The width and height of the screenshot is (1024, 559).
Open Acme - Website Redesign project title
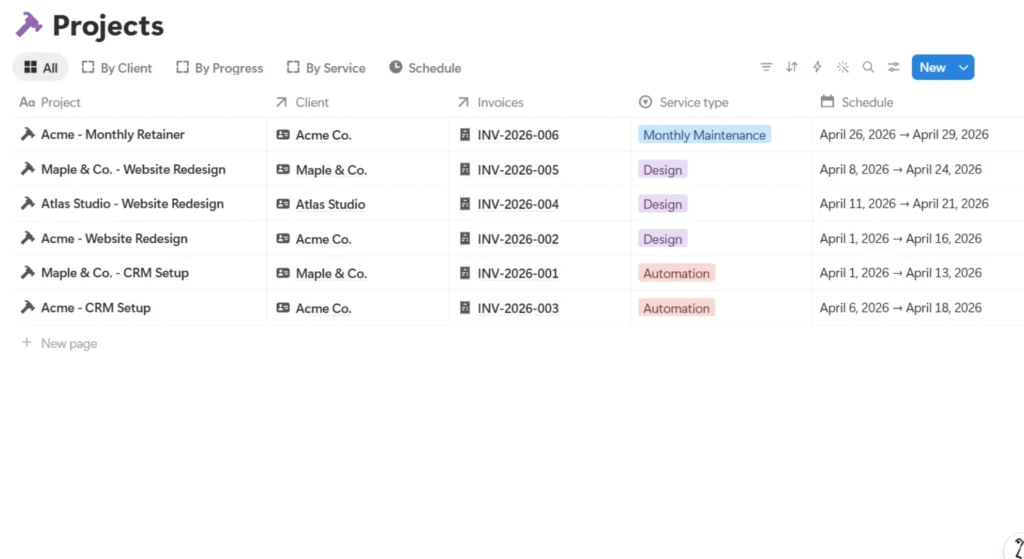(114, 238)
